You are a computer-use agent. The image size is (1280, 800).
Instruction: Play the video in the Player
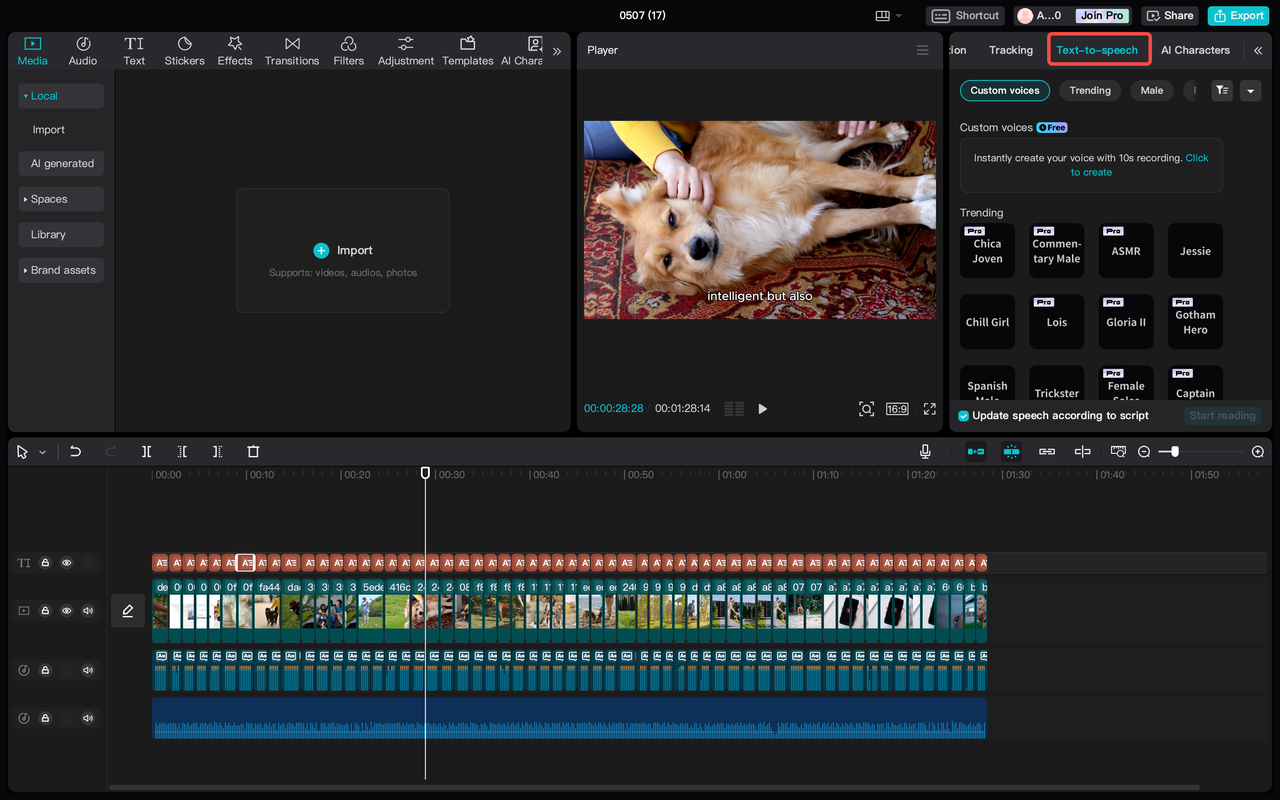762,409
